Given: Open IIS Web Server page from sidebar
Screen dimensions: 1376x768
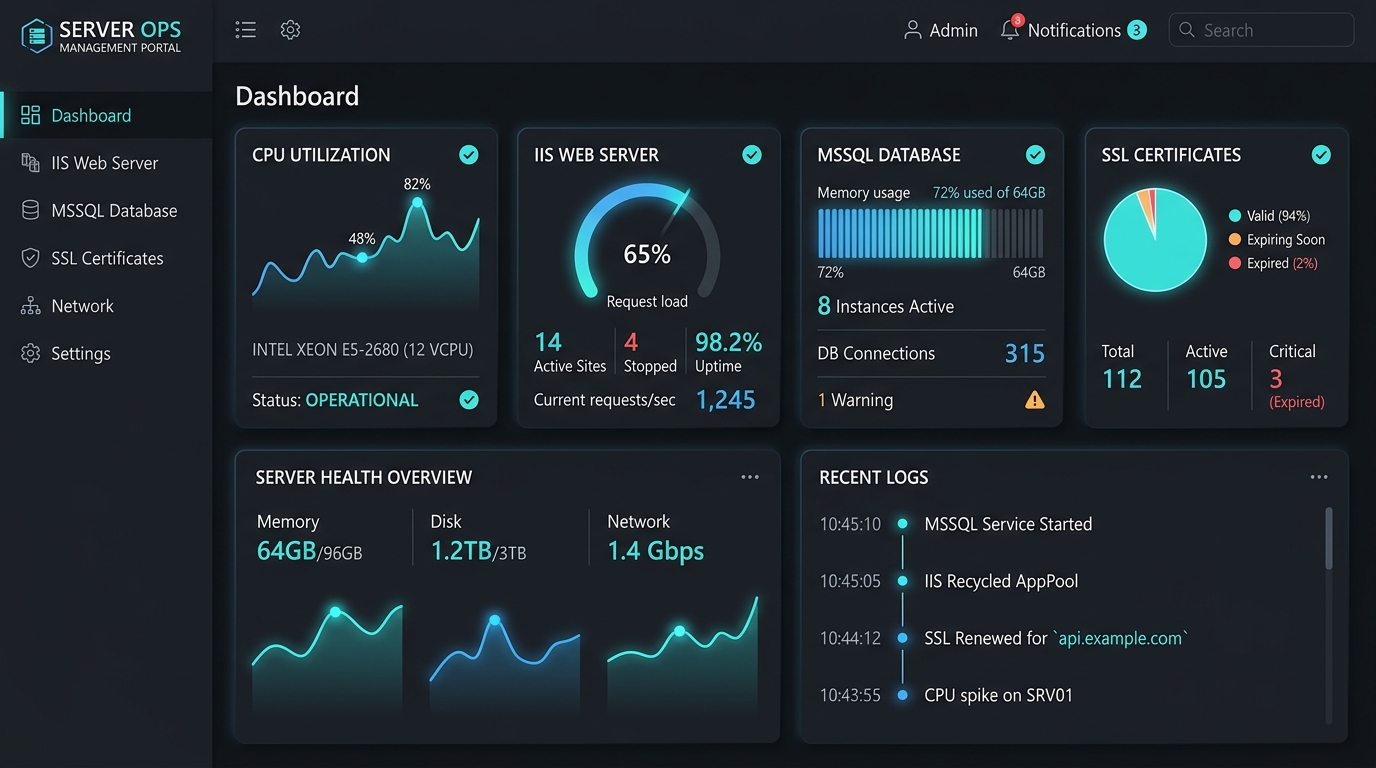Looking at the screenshot, I should tap(106, 163).
